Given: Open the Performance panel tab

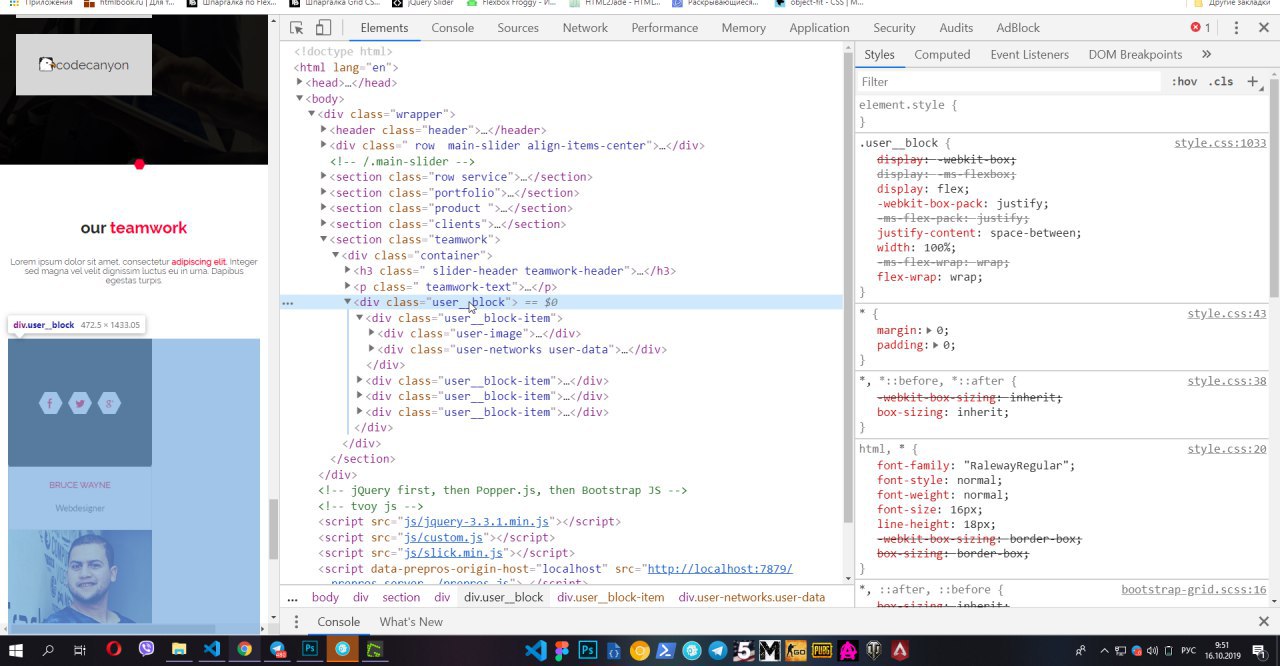Looking at the screenshot, I should pyautogui.click(x=665, y=28).
